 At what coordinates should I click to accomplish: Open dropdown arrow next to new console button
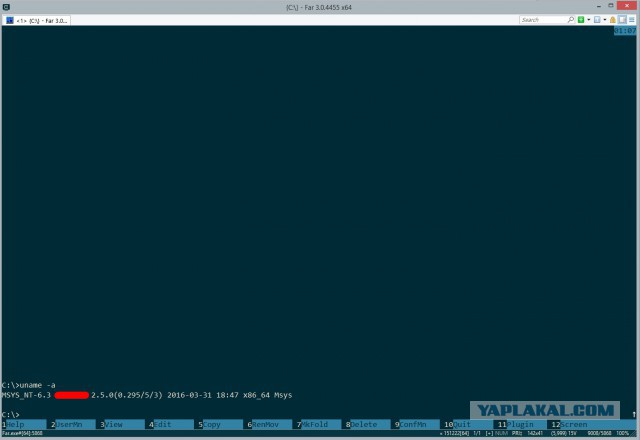tap(589, 20)
